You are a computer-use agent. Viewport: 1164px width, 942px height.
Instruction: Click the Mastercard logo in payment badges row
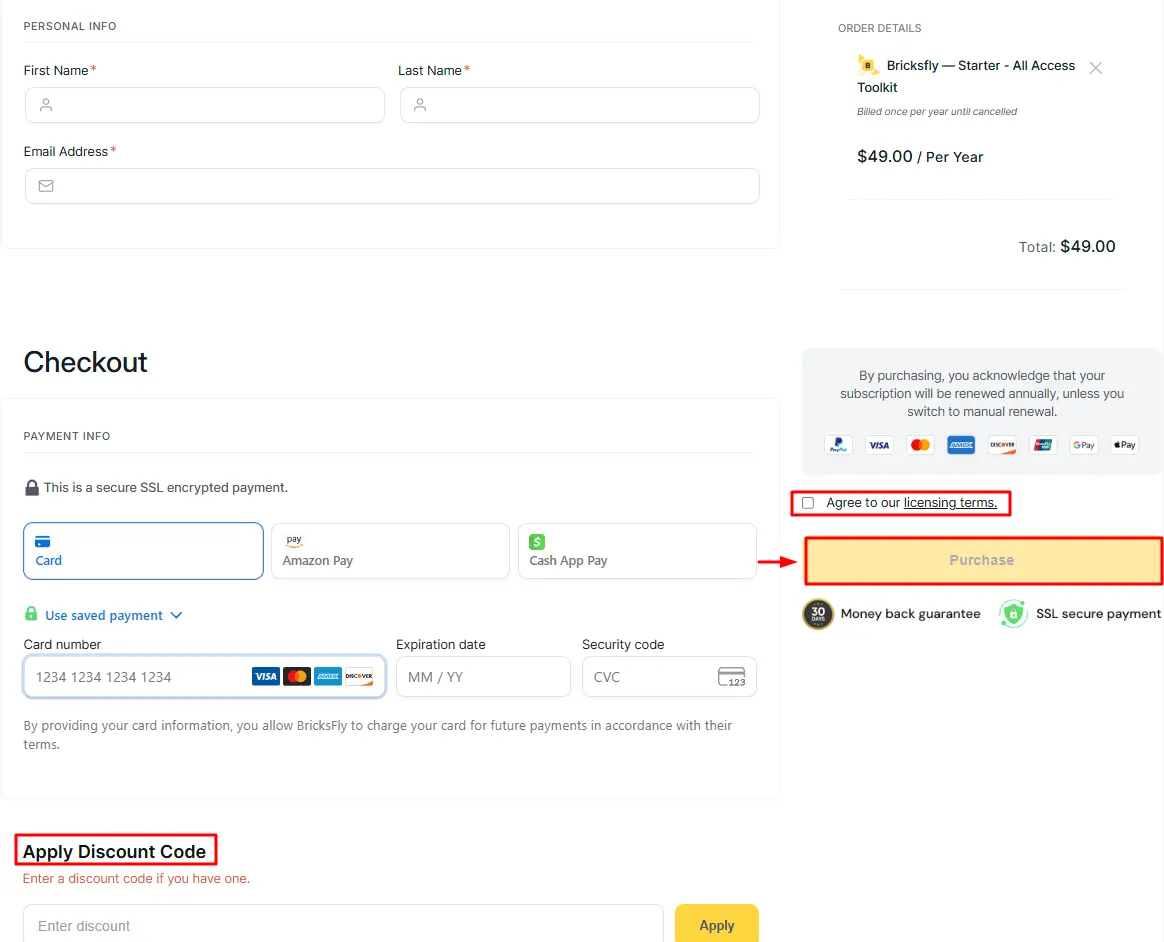click(x=921, y=445)
